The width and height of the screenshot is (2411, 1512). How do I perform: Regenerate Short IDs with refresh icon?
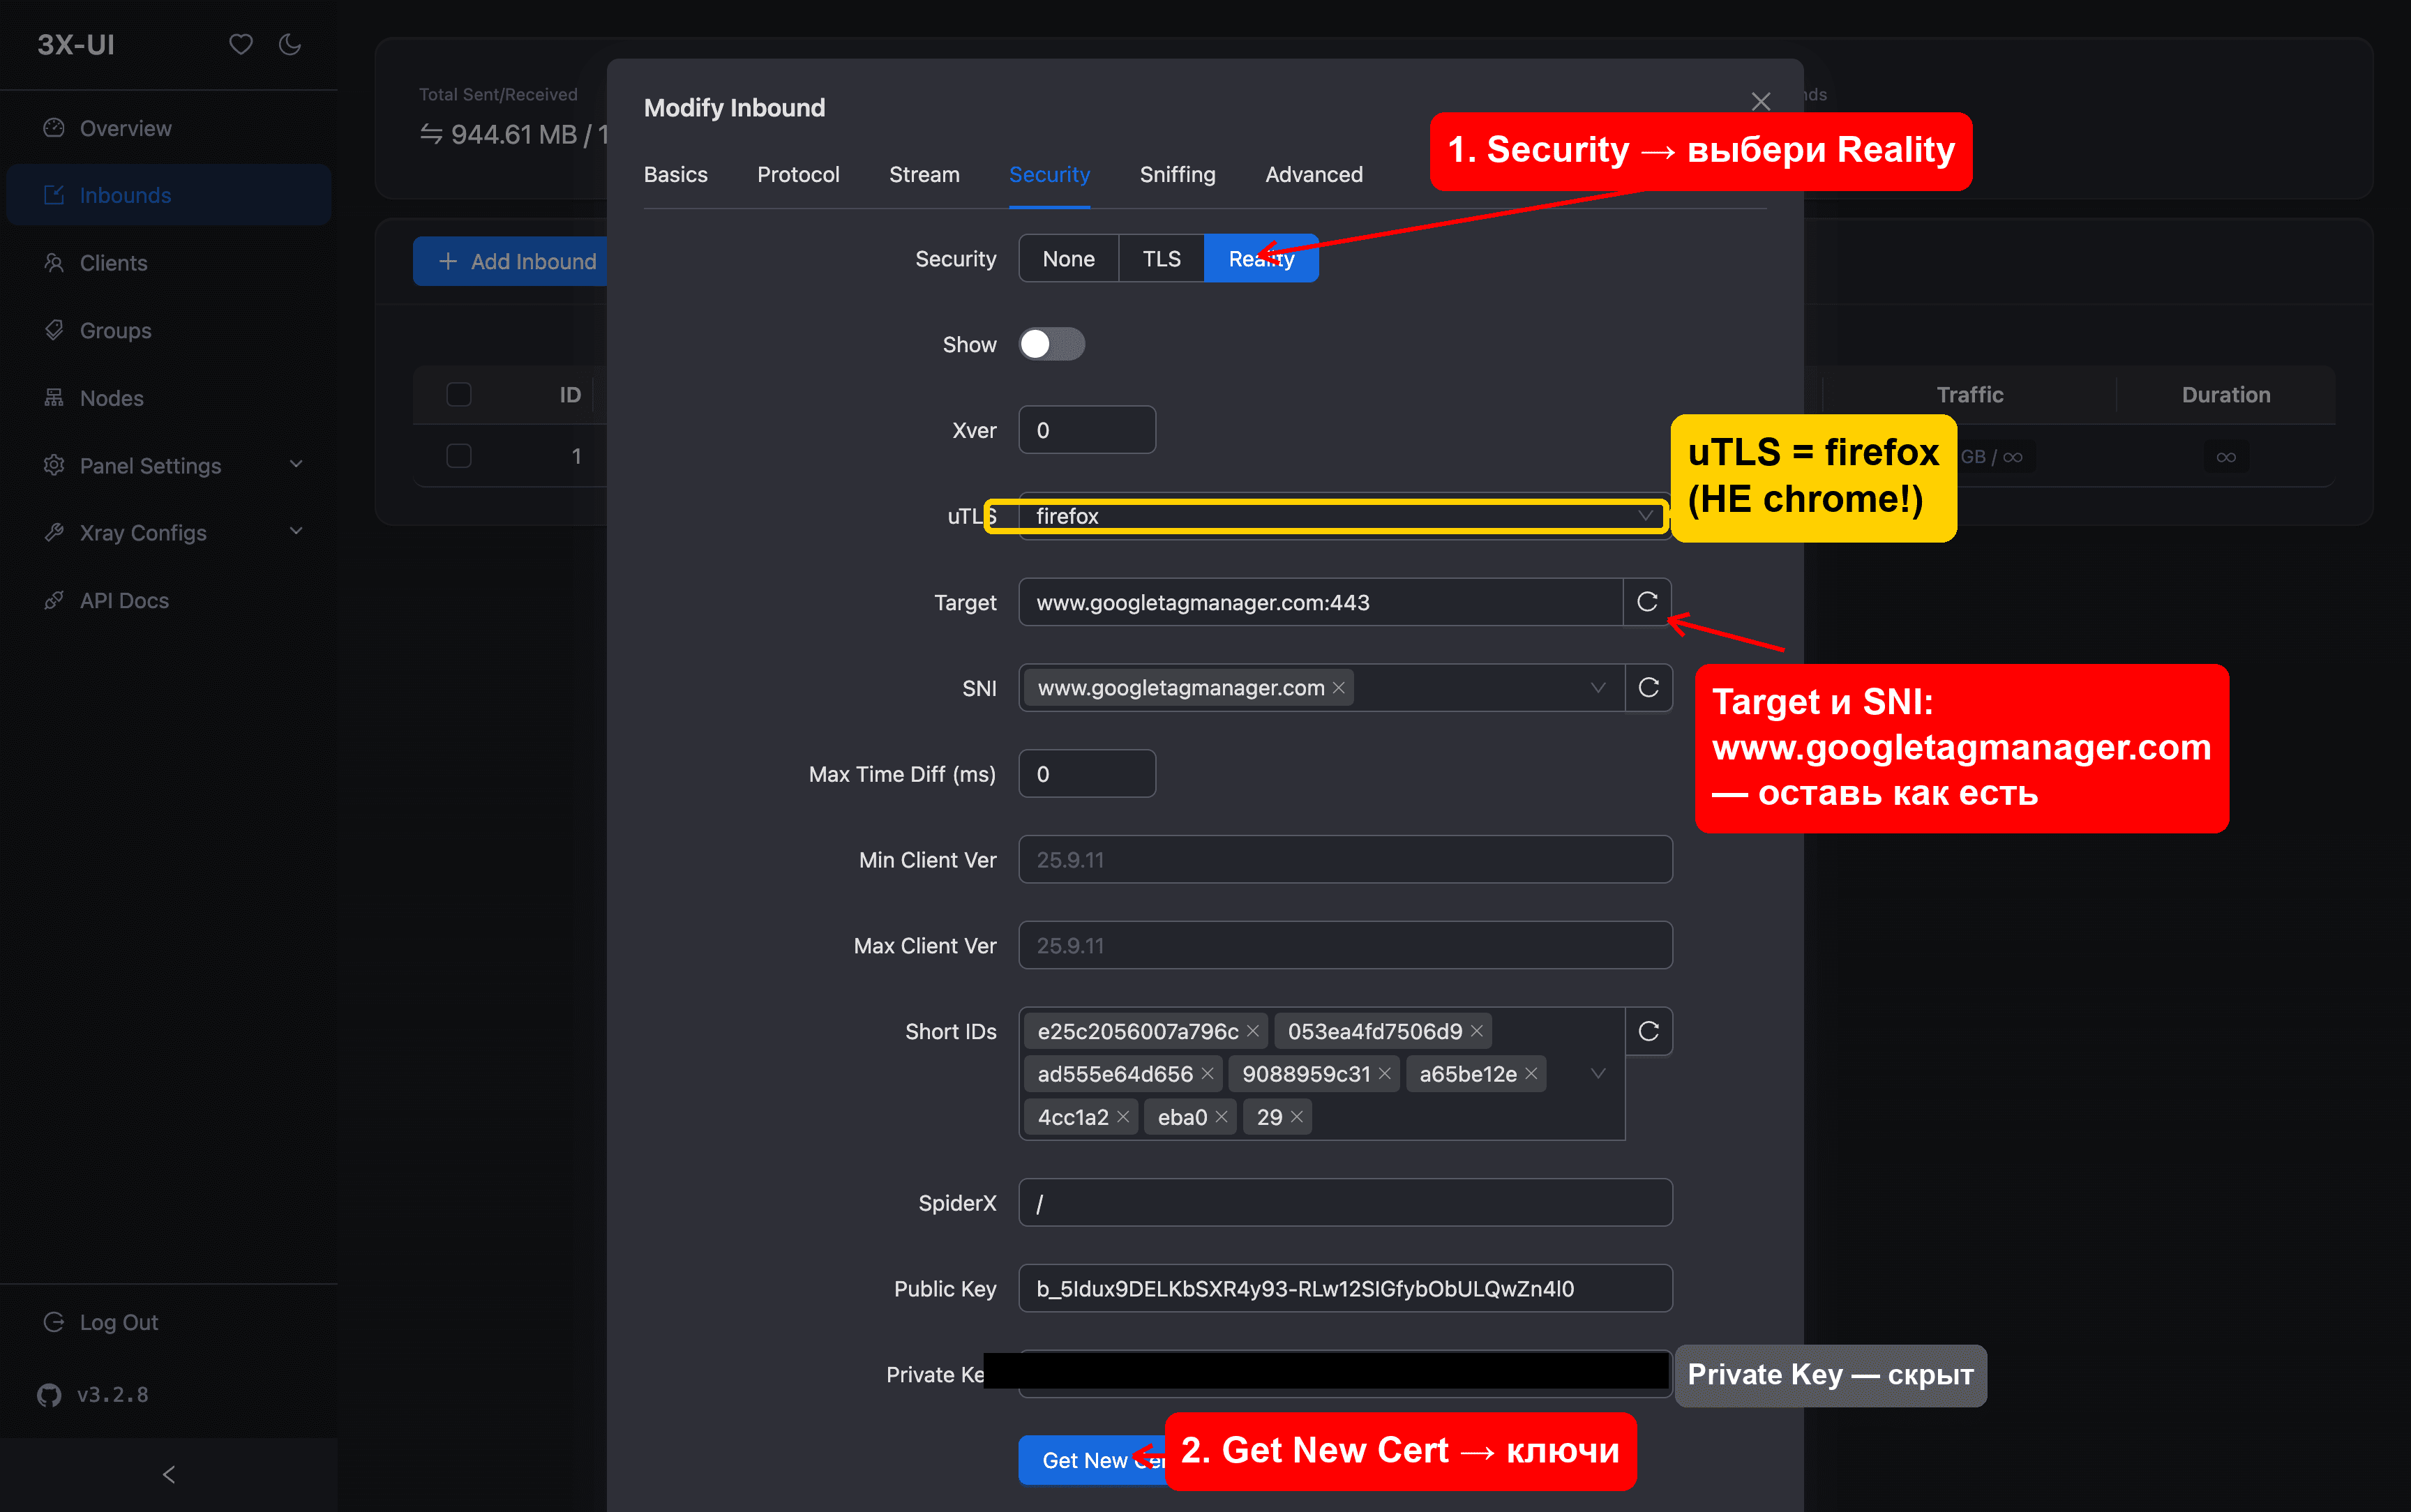click(1649, 1031)
